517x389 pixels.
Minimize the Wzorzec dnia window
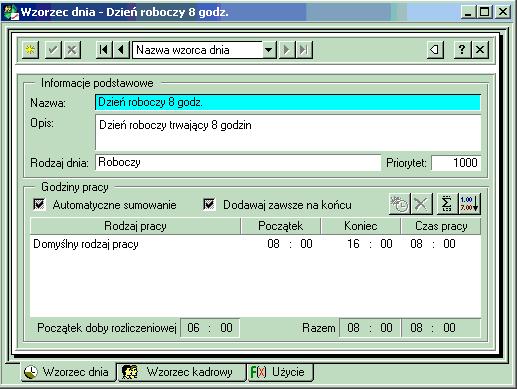coord(468,12)
